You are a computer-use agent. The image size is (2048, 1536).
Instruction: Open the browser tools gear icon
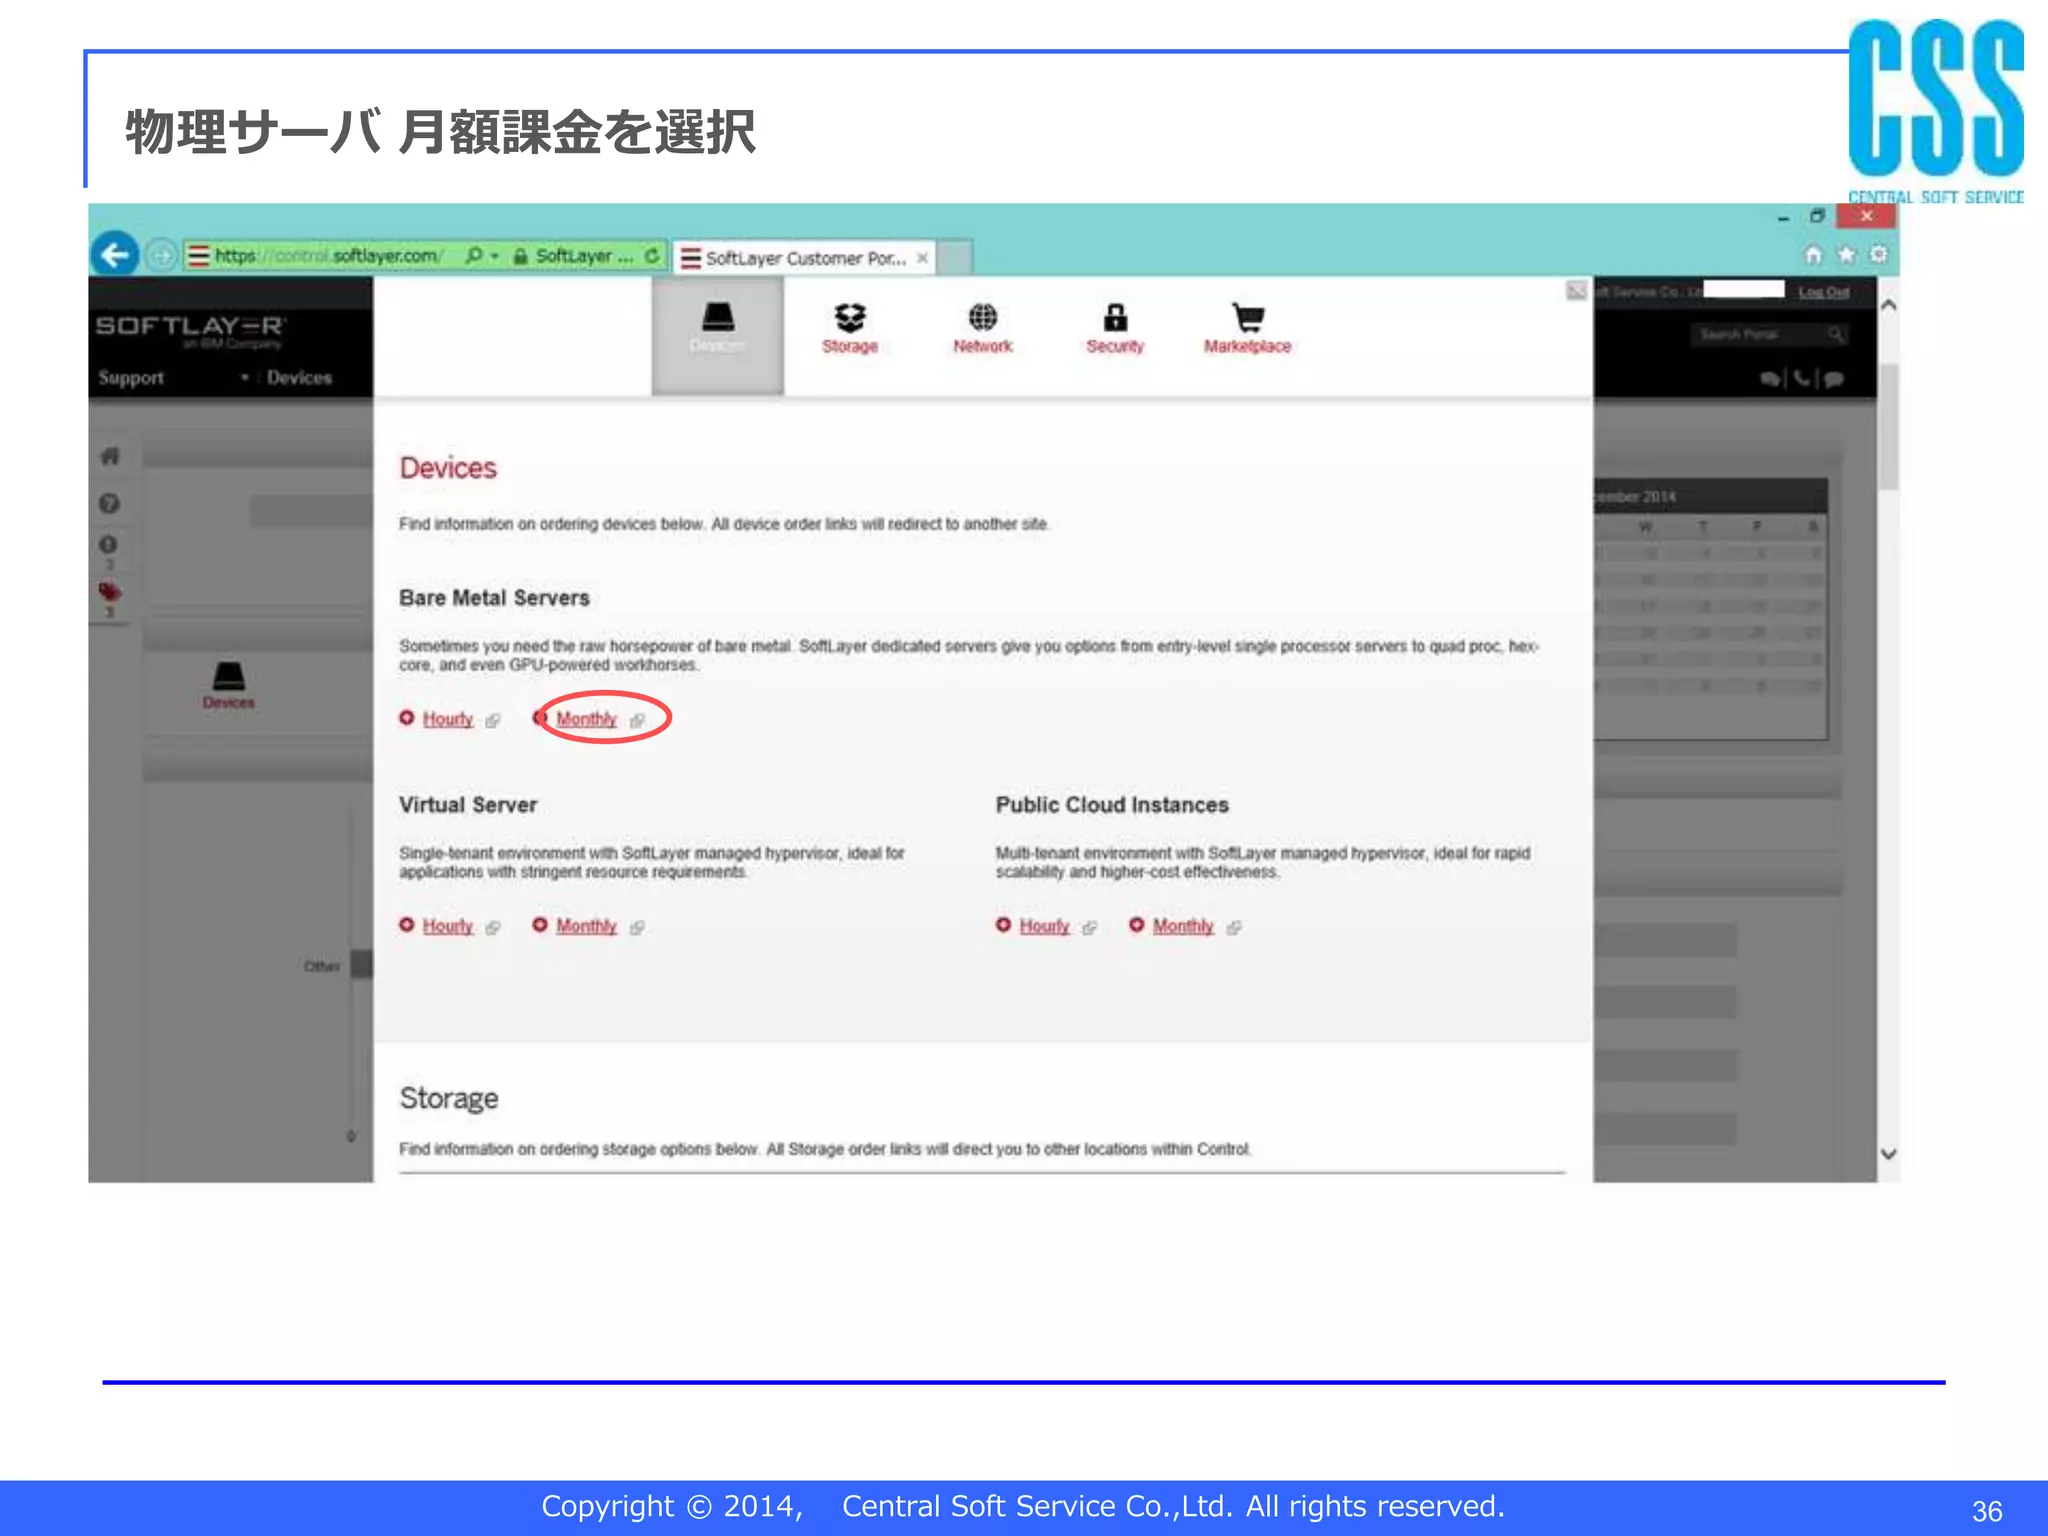click(1879, 255)
